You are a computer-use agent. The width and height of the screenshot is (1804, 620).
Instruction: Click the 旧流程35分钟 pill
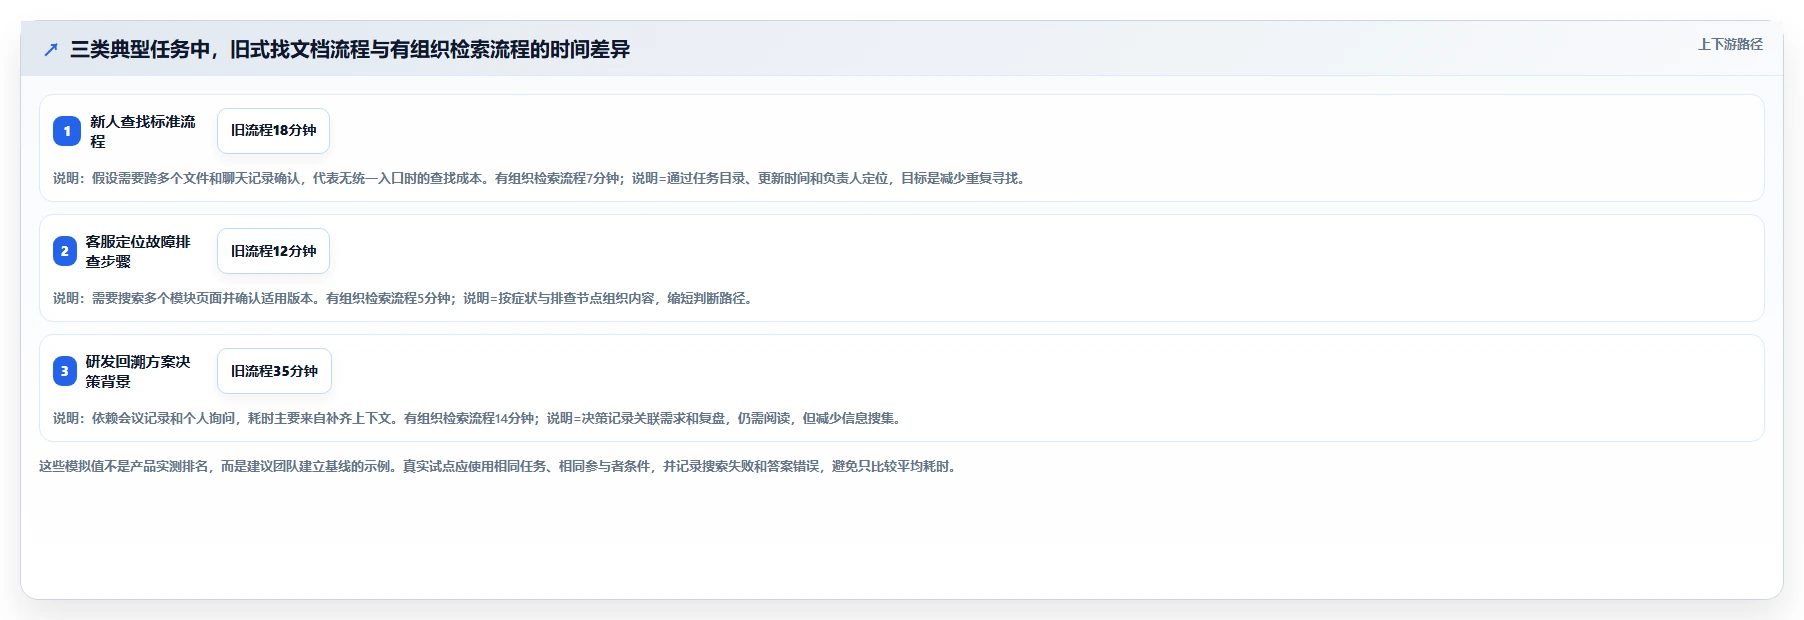click(274, 371)
